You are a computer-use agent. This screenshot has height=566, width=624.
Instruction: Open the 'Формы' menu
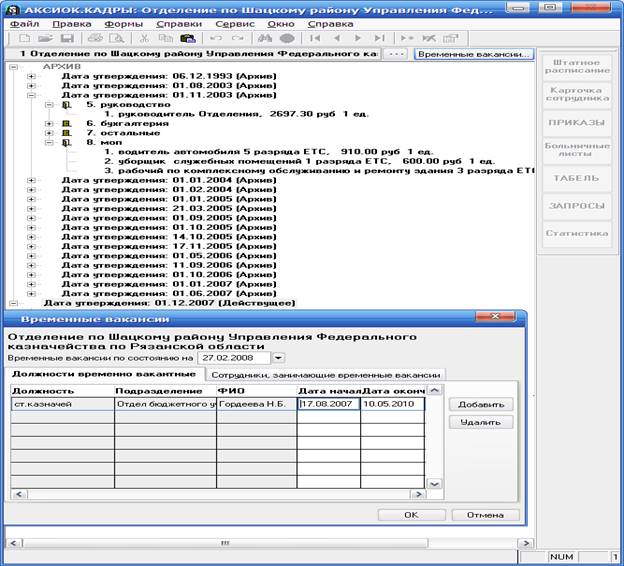(123, 22)
